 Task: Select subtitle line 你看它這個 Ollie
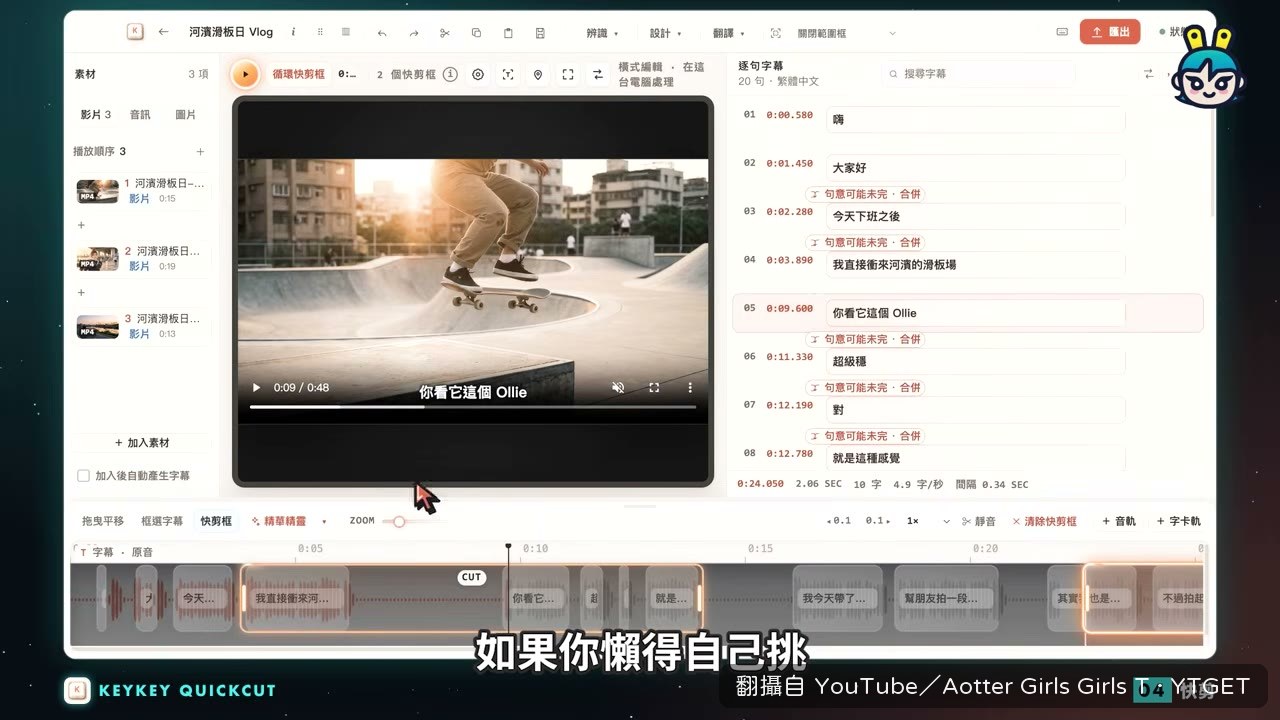[x=968, y=313]
